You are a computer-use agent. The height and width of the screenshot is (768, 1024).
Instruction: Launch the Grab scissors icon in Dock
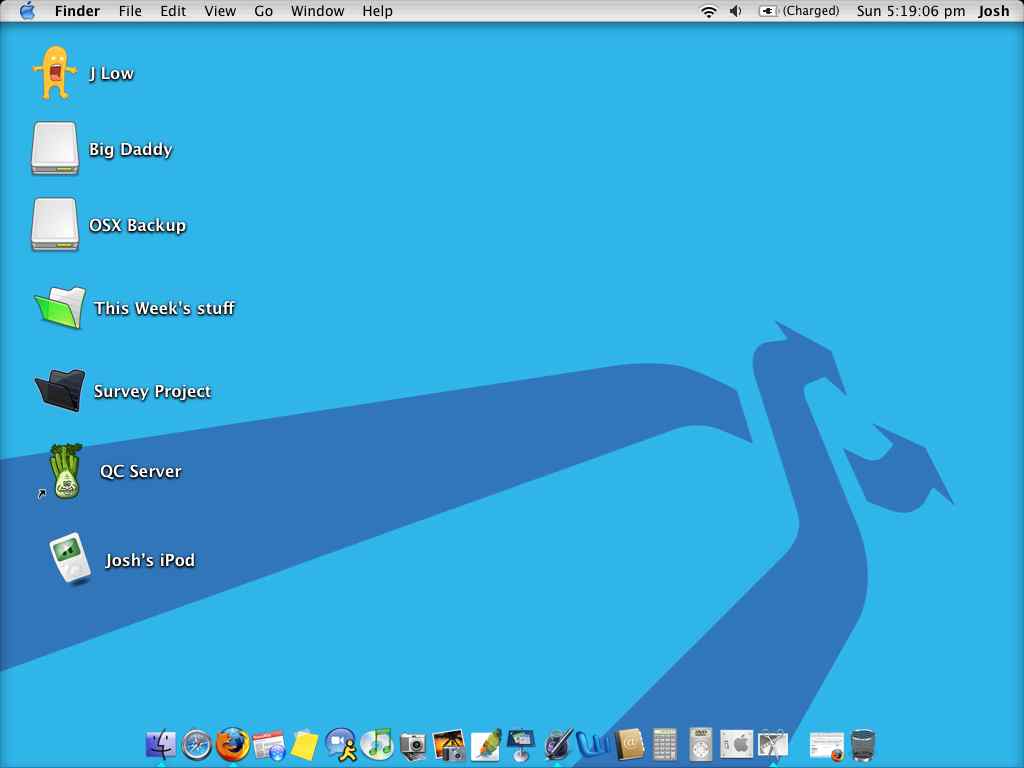click(773, 745)
